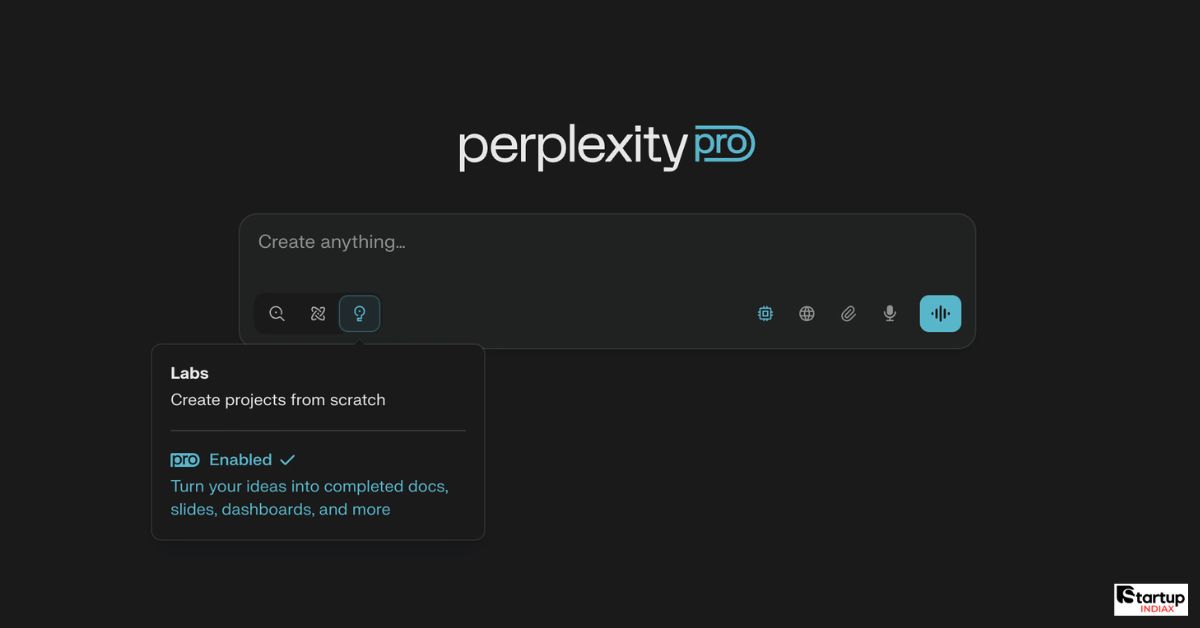Click 'Turn your ideas into completed docs' text
The image size is (1200, 628).
click(309, 487)
